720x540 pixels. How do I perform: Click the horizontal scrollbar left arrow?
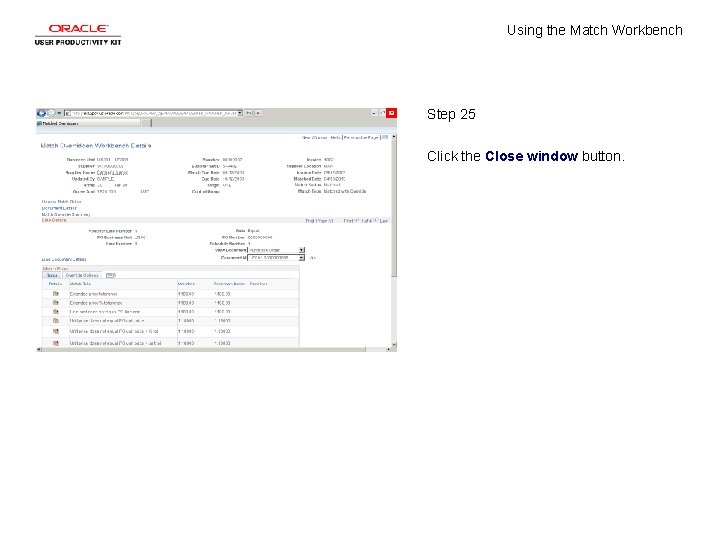[x=39, y=349]
